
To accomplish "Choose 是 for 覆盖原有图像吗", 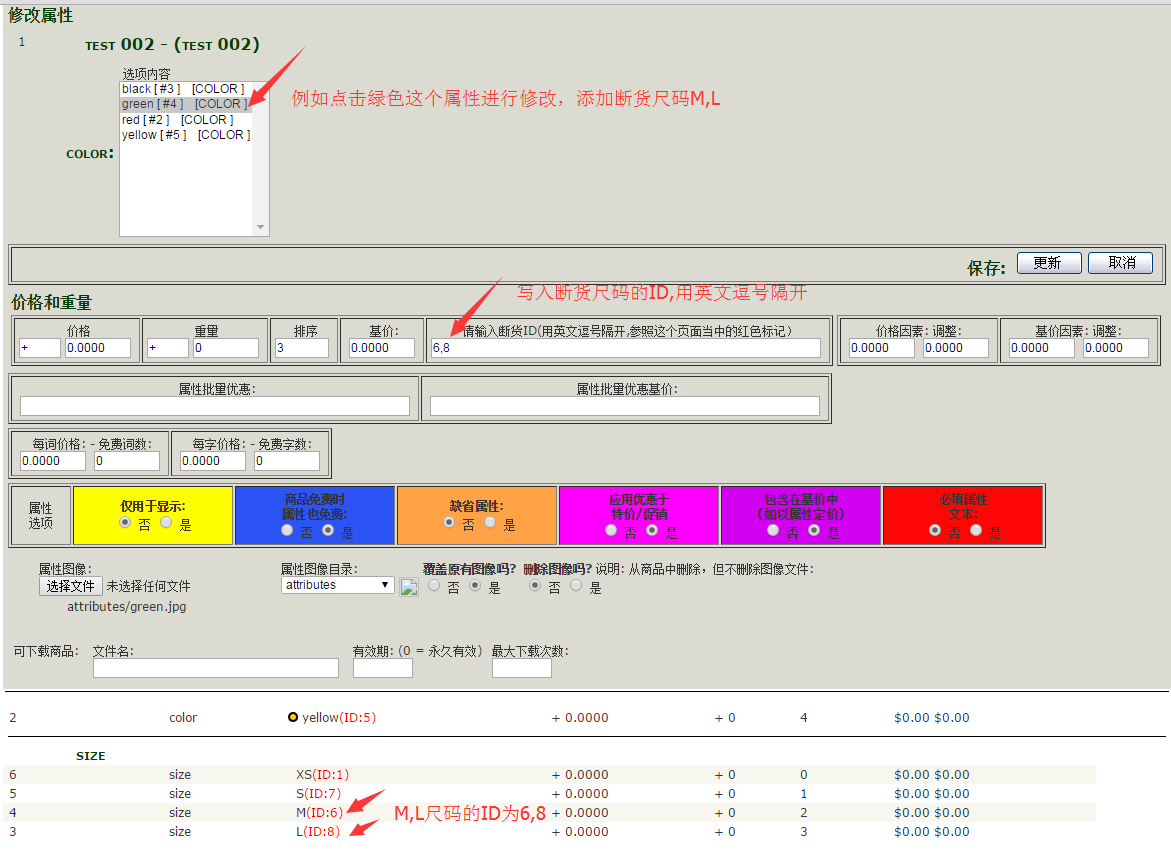I will click(x=475, y=585).
